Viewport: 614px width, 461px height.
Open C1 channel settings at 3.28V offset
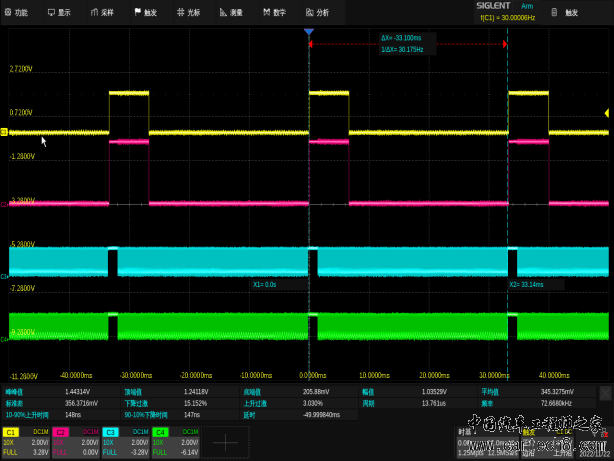coord(26,442)
